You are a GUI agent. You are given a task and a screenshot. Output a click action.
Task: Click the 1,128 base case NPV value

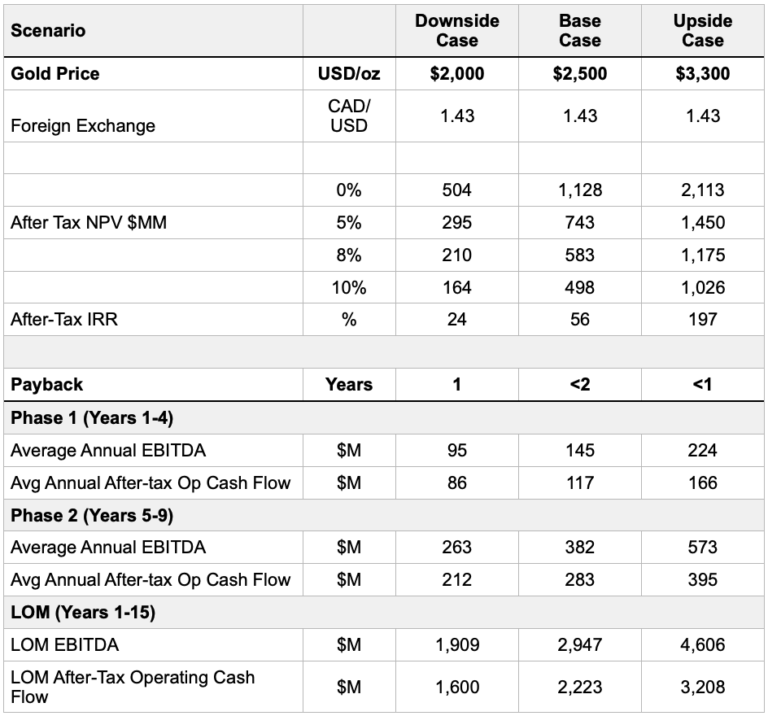click(580, 190)
